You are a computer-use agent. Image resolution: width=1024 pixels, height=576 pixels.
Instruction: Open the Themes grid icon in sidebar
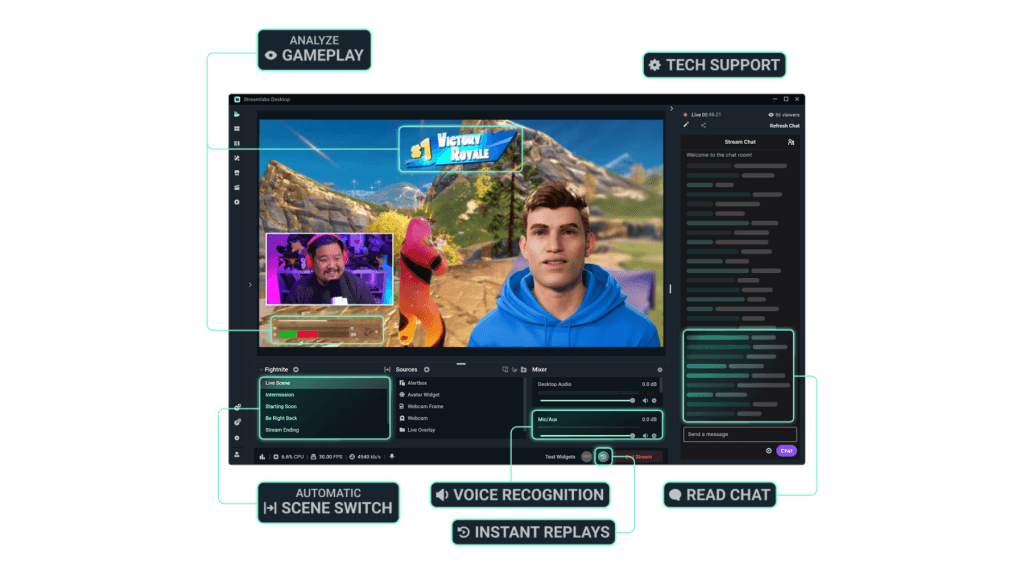click(236, 129)
